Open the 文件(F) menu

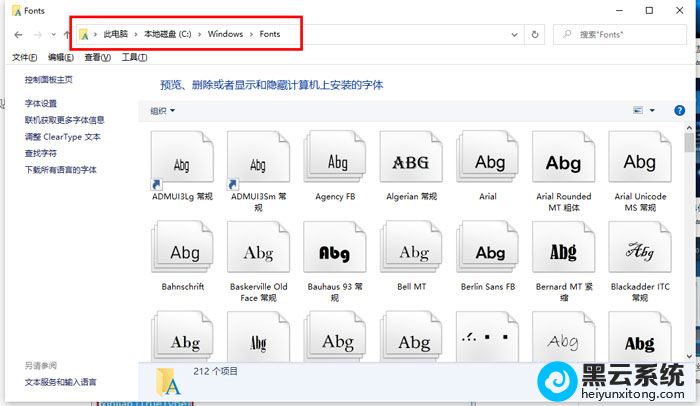point(24,57)
